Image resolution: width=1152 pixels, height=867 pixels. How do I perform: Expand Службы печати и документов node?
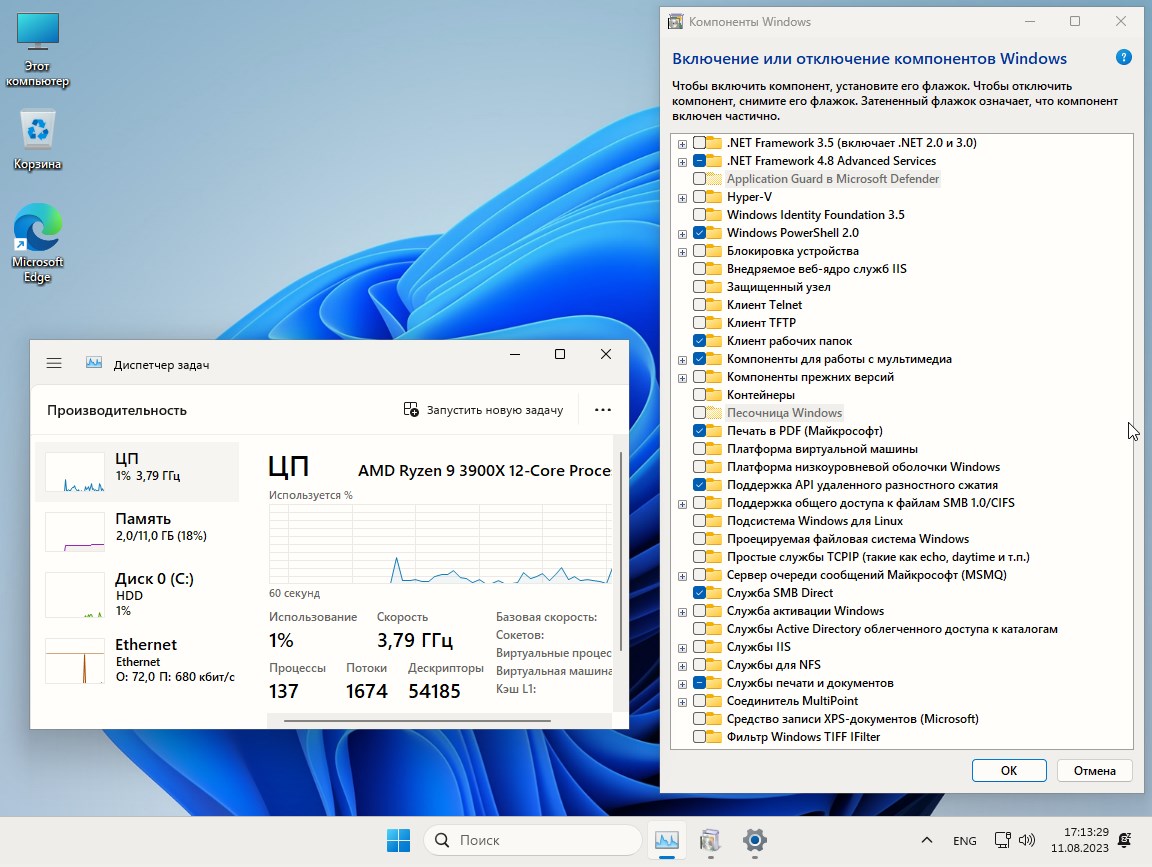click(683, 684)
